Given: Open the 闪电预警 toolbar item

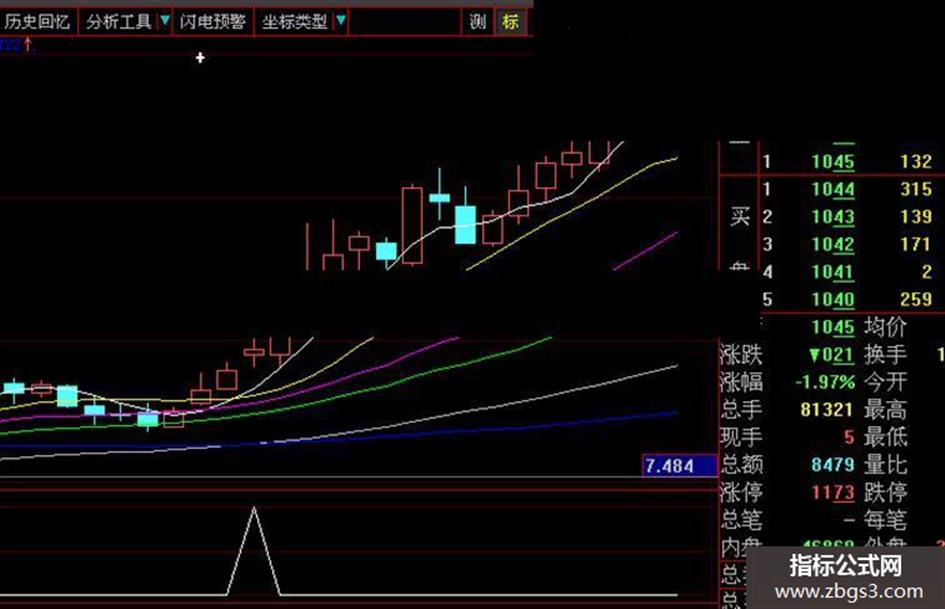Looking at the screenshot, I should [213, 22].
